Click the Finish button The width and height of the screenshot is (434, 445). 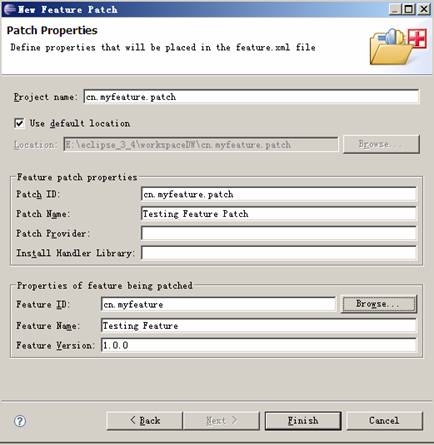[x=303, y=421]
